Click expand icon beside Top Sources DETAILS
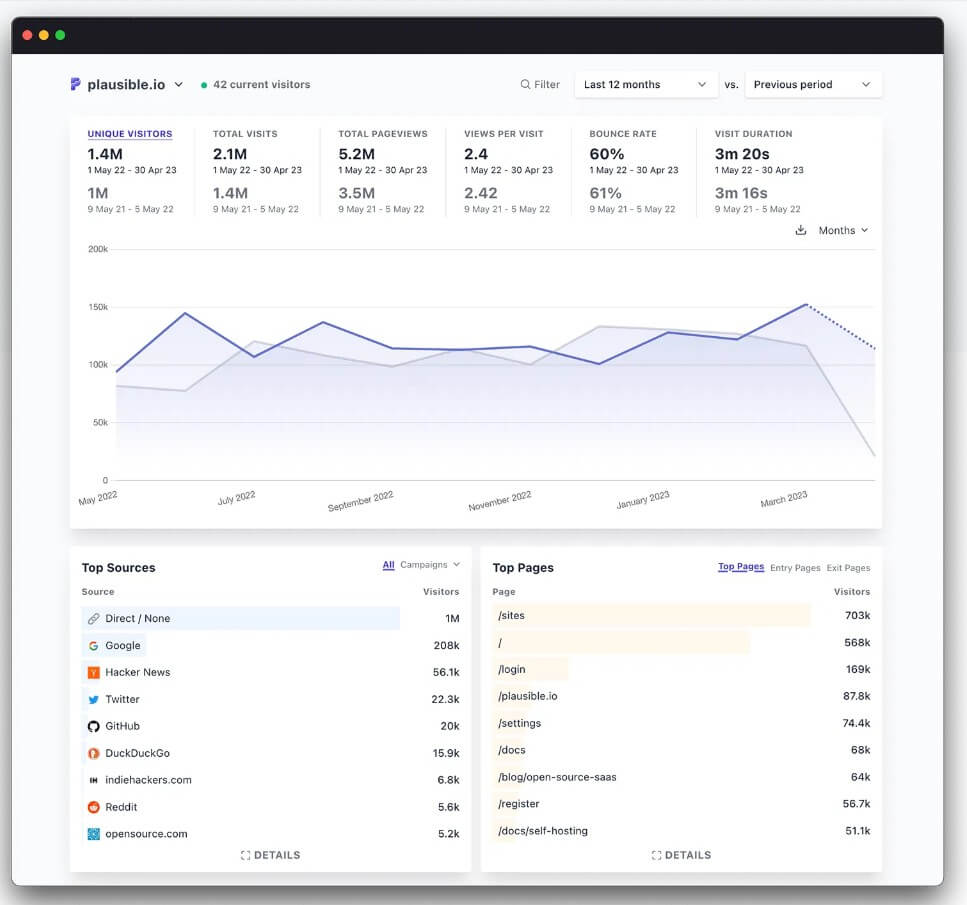Viewport: 967px width, 905px height. click(245, 855)
